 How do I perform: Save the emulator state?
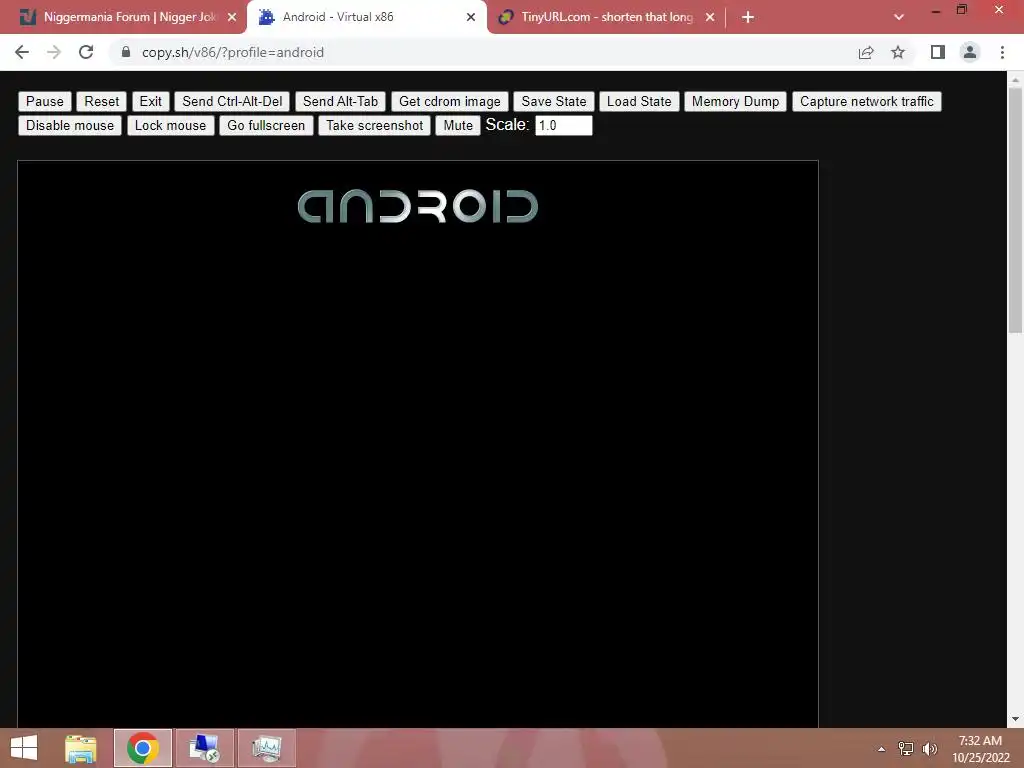tap(554, 101)
